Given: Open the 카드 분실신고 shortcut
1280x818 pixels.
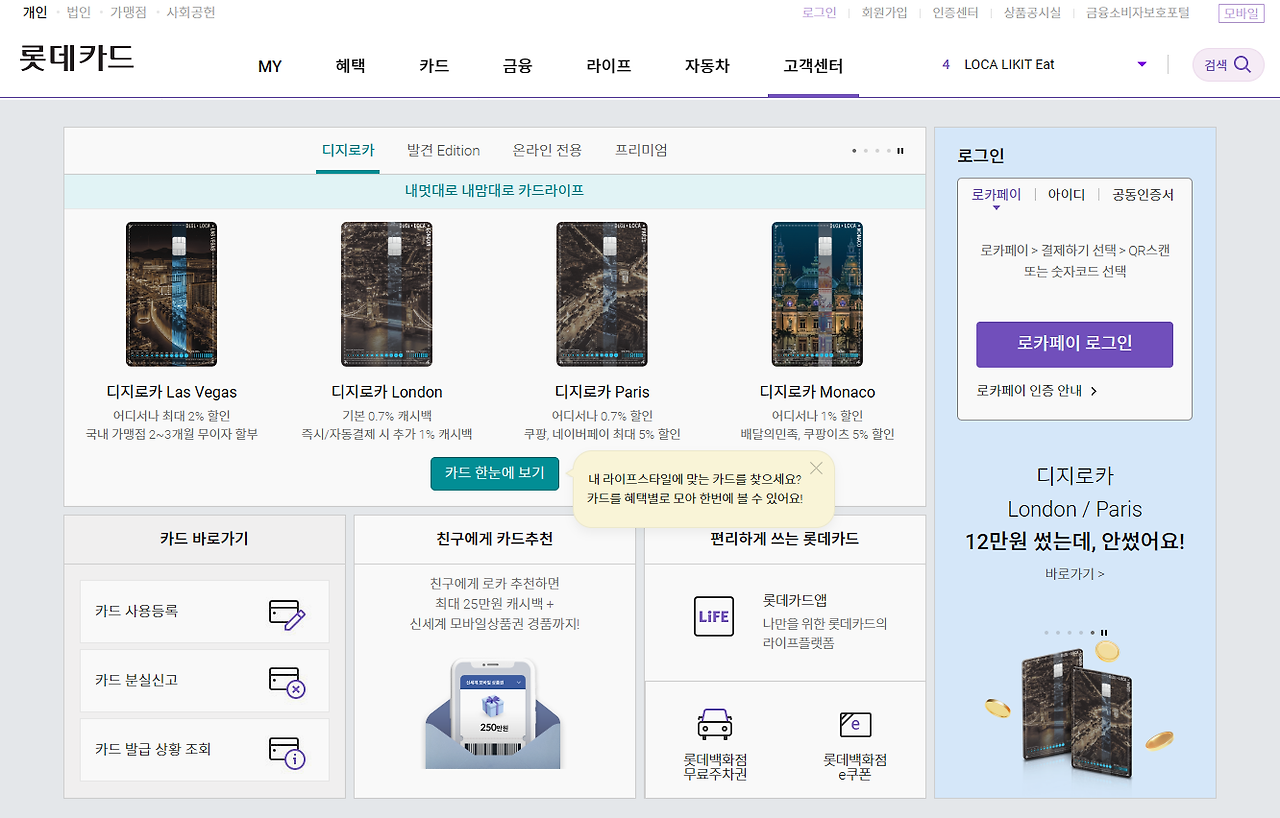Looking at the screenshot, I should 204,680.
